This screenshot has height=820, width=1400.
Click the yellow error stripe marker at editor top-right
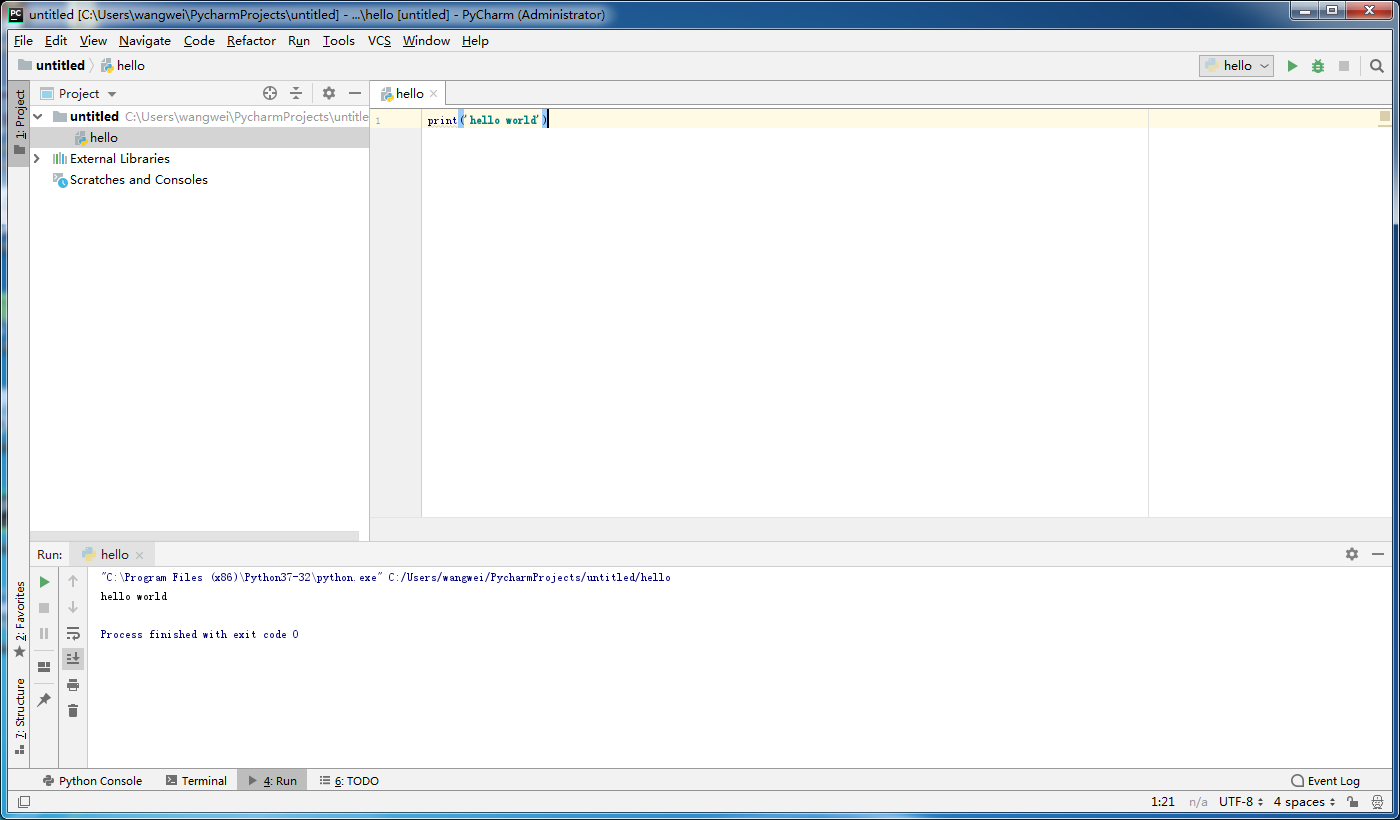pyautogui.click(x=1385, y=117)
